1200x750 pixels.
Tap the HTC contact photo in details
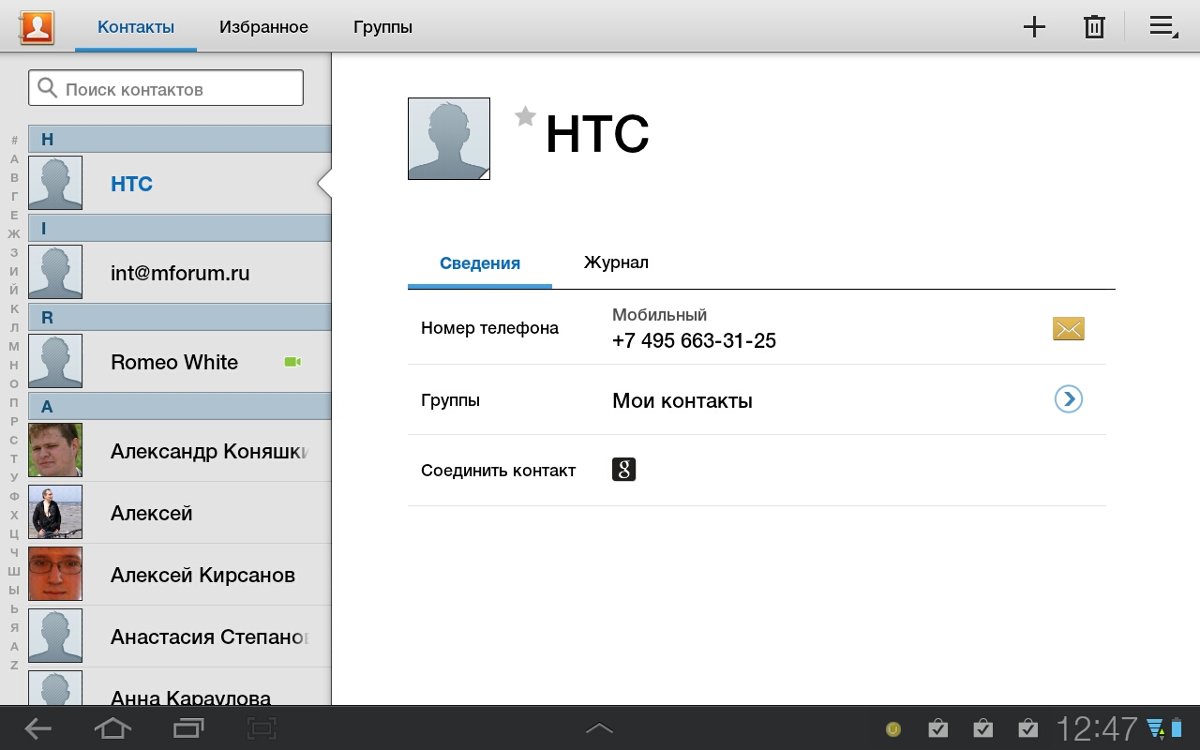tap(449, 139)
